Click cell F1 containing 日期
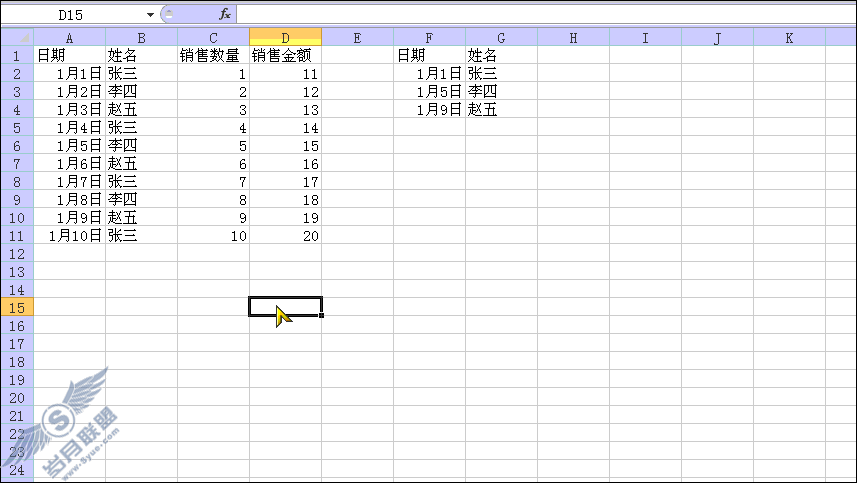The height and width of the screenshot is (483, 857). coord(430,55)
